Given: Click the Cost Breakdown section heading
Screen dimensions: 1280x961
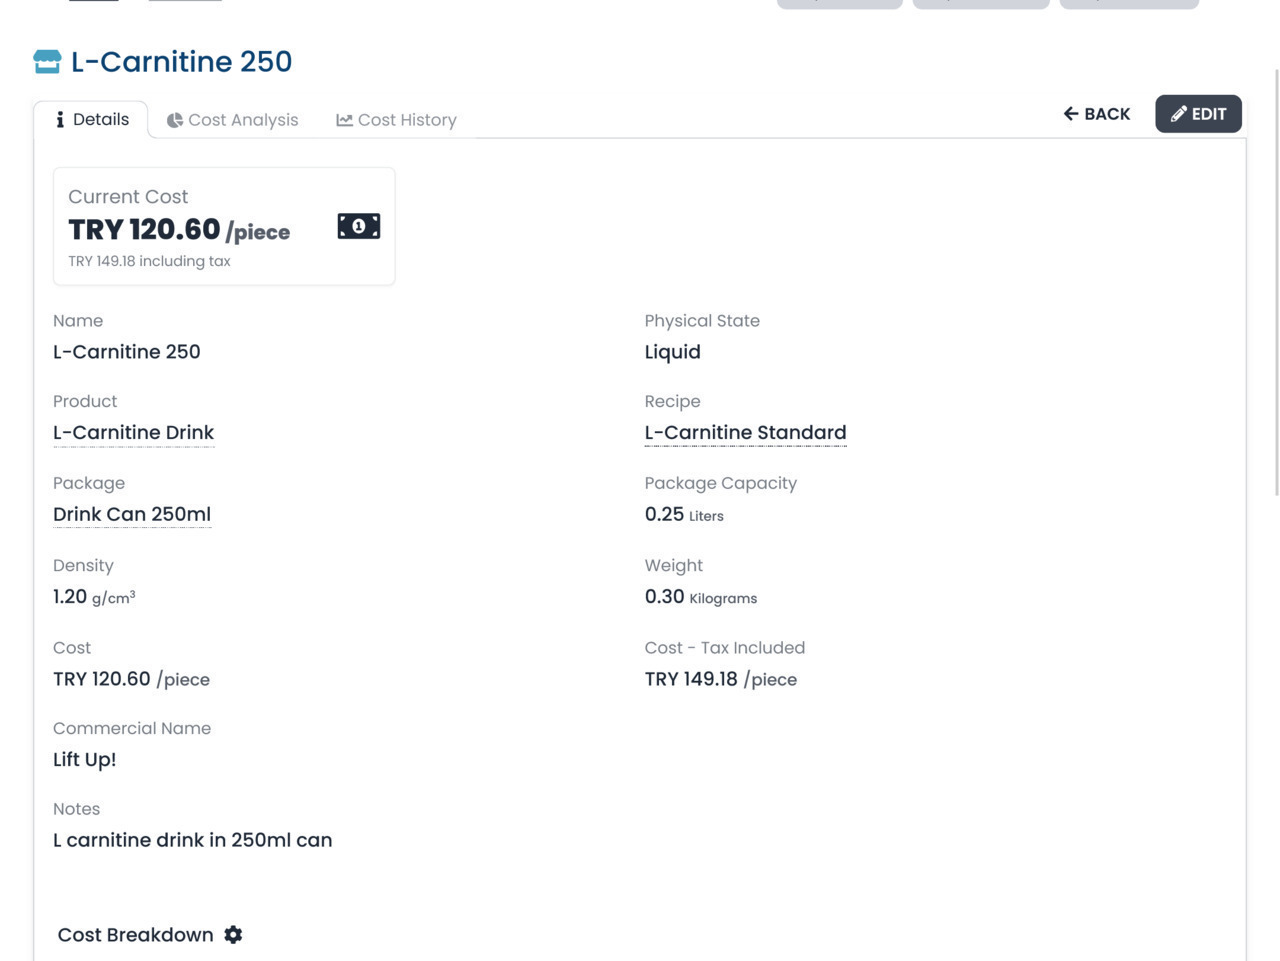Looking at the screenshot, I should [x=135, y=935].
